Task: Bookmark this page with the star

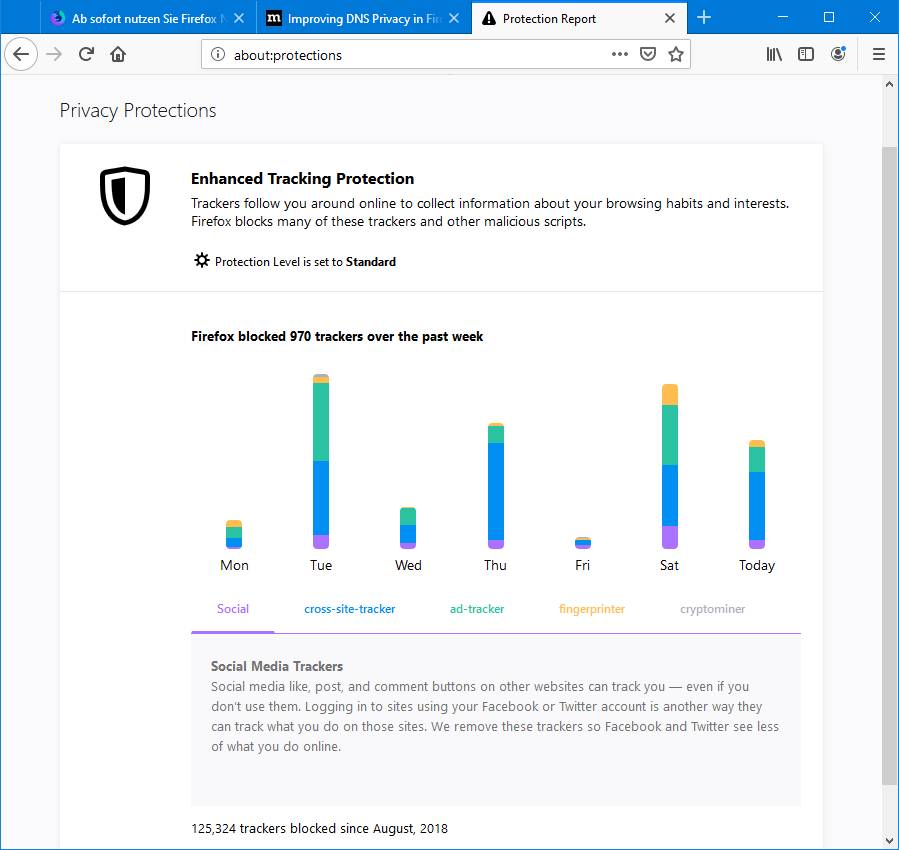Action: tap(676, 54)
